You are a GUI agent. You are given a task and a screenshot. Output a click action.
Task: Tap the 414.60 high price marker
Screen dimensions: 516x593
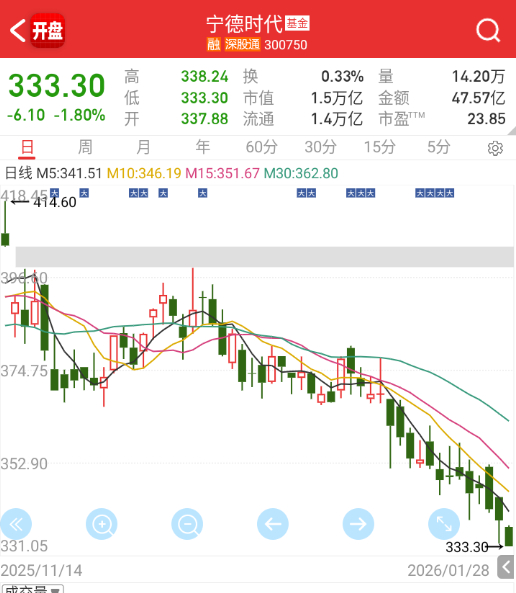click(x=55, y=202)
